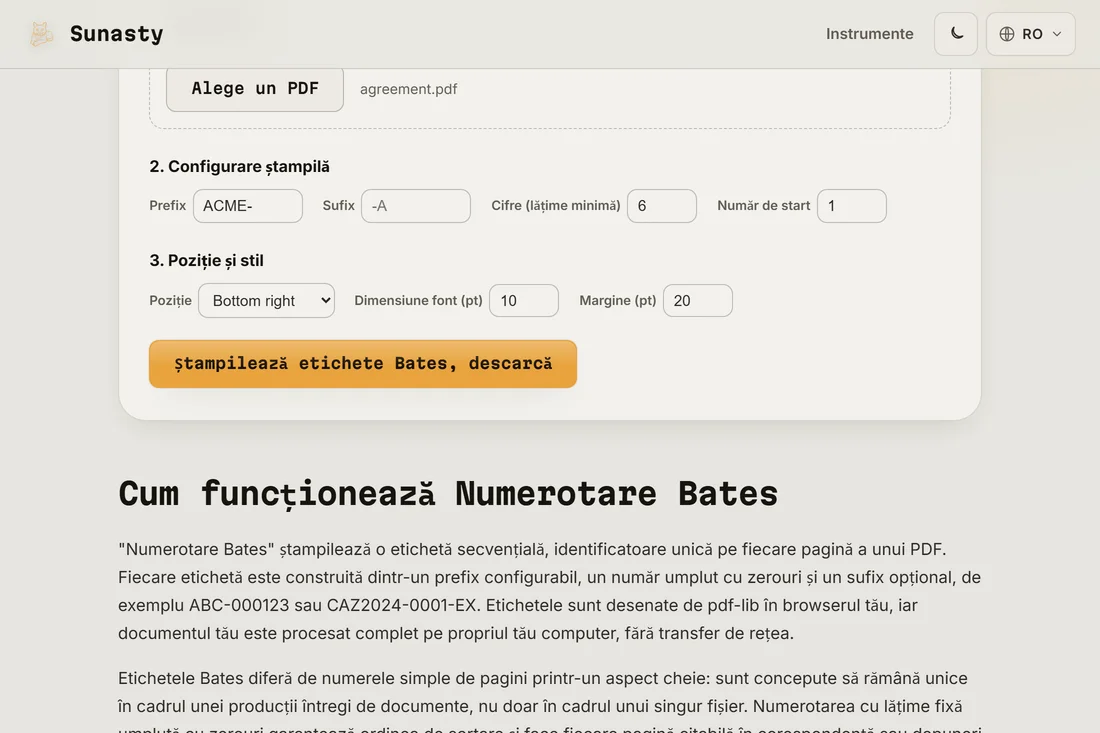Click the Margine (pt) label
The width and height of the screenshot is (1100, 733).
617,300
